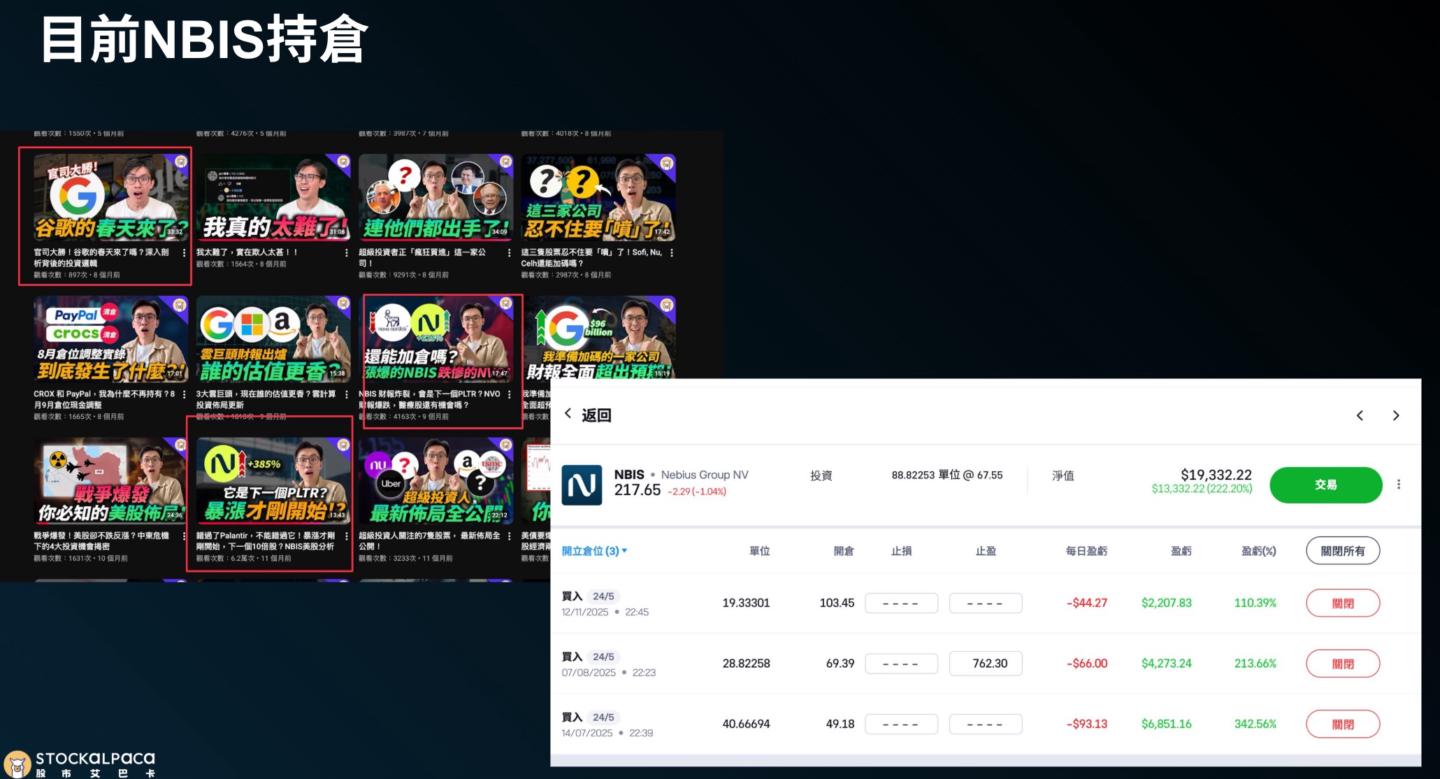Screen dimensions: 1440x779
Task: Set stop-loss field for the 14/07/2025 position
Action: coord(901,724)
